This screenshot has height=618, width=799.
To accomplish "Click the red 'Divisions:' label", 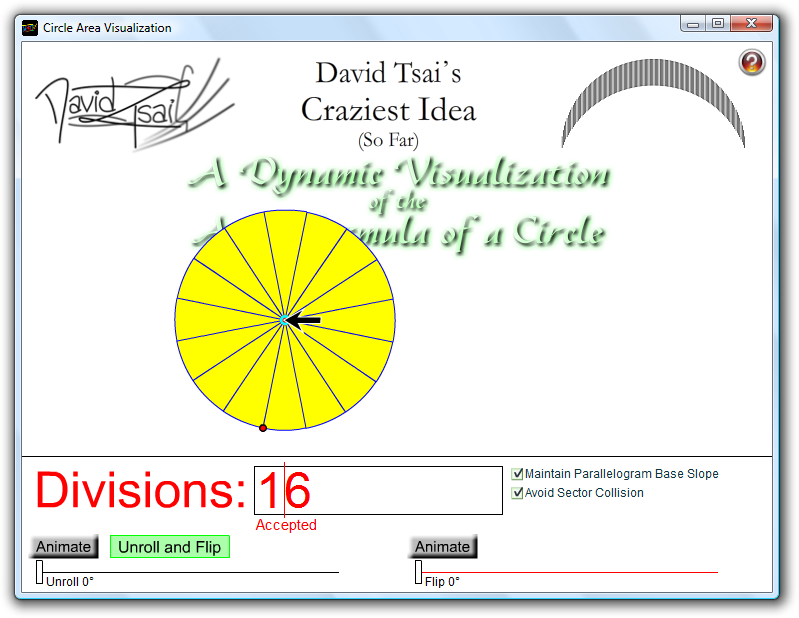I will coord(141,490).
